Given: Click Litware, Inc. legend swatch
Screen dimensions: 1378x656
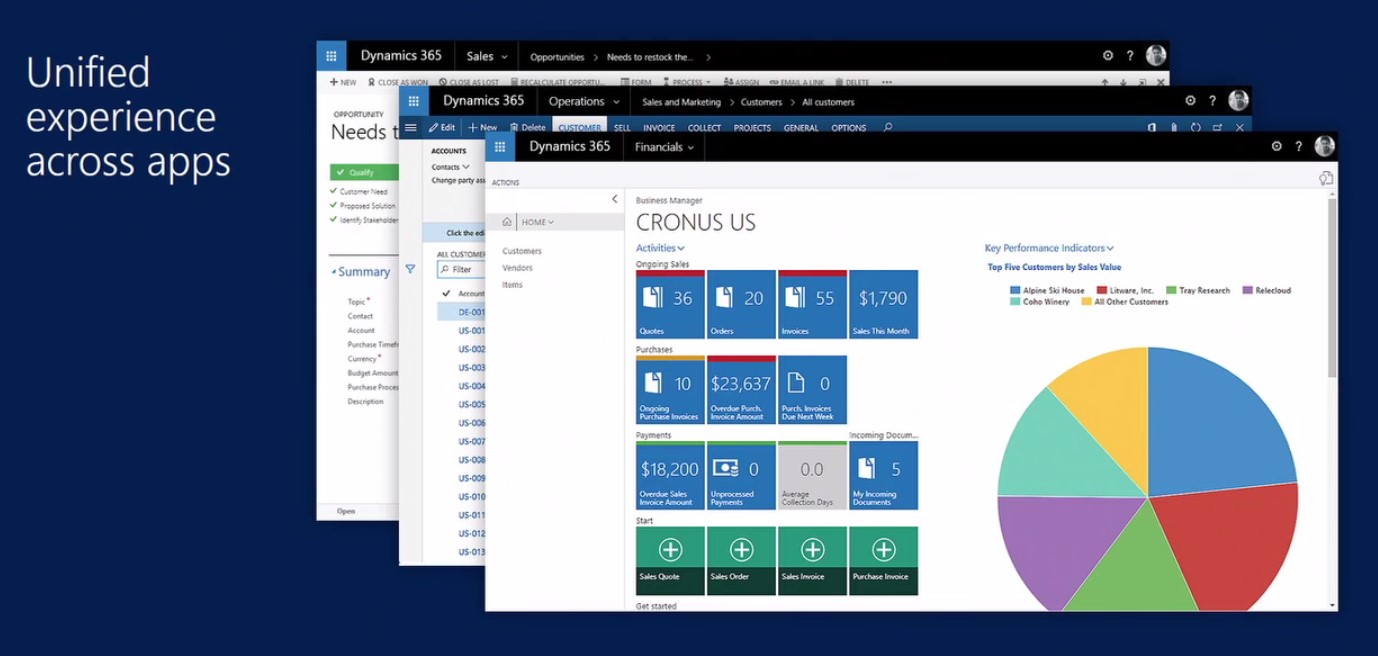Looking at the screenshot, I should pos(1102,290).
